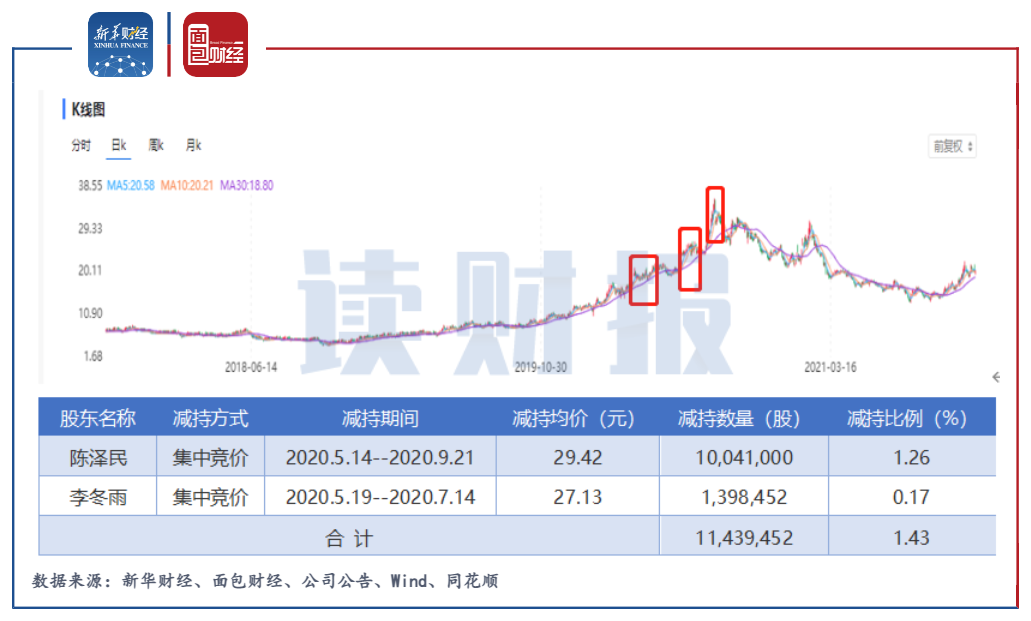
Task: Click the total quantity 11,439,452 cell
Action: click(744, 537)
